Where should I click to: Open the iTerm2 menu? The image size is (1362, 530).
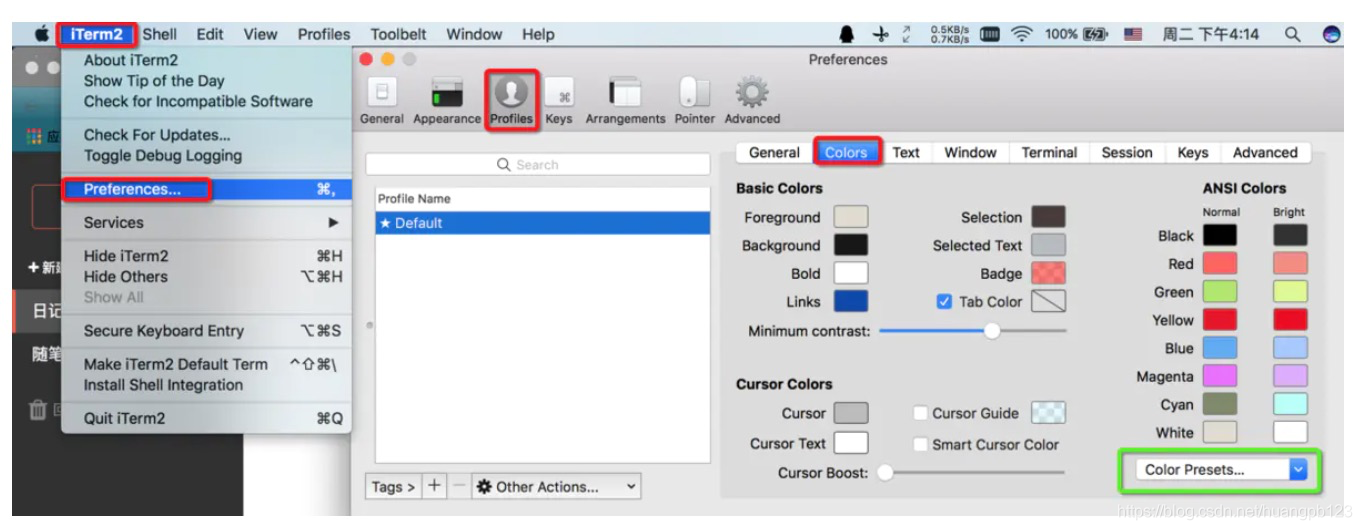97,34
